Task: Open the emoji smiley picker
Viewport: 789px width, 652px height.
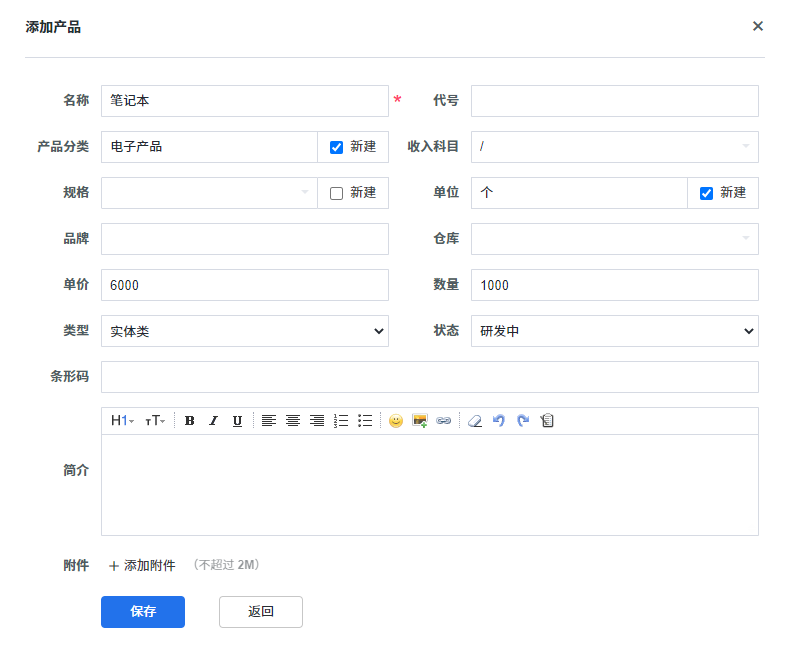Action: click(x=396, y=421)
